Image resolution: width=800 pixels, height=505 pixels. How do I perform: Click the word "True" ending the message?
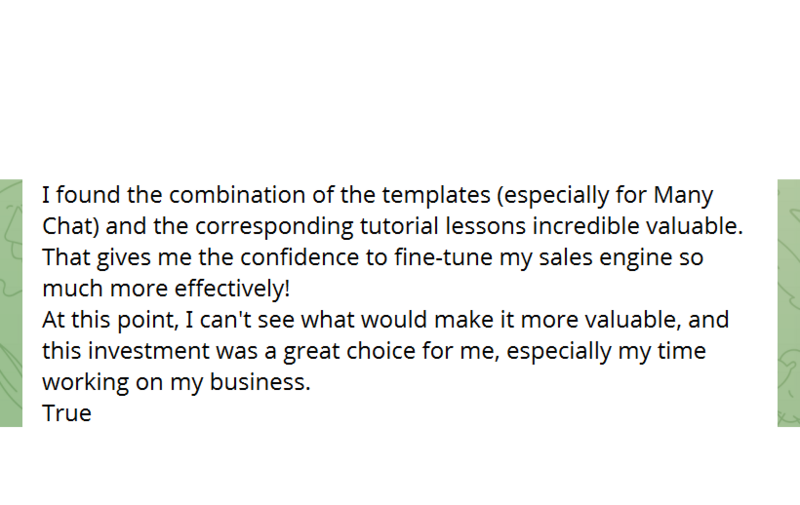(x=66, y=413)
